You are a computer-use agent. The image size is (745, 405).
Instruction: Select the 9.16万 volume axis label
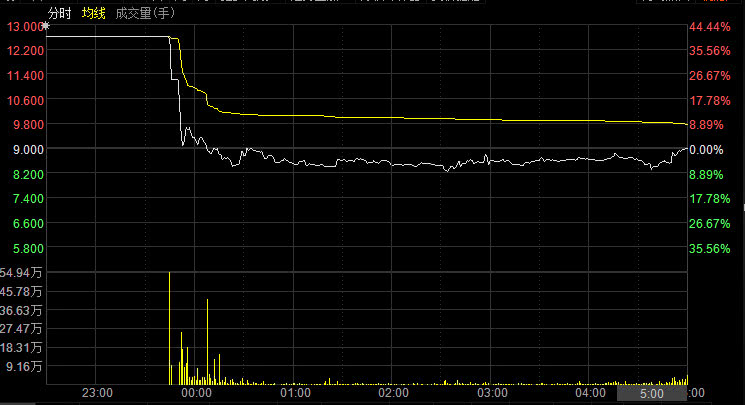[x=25, y=367]
